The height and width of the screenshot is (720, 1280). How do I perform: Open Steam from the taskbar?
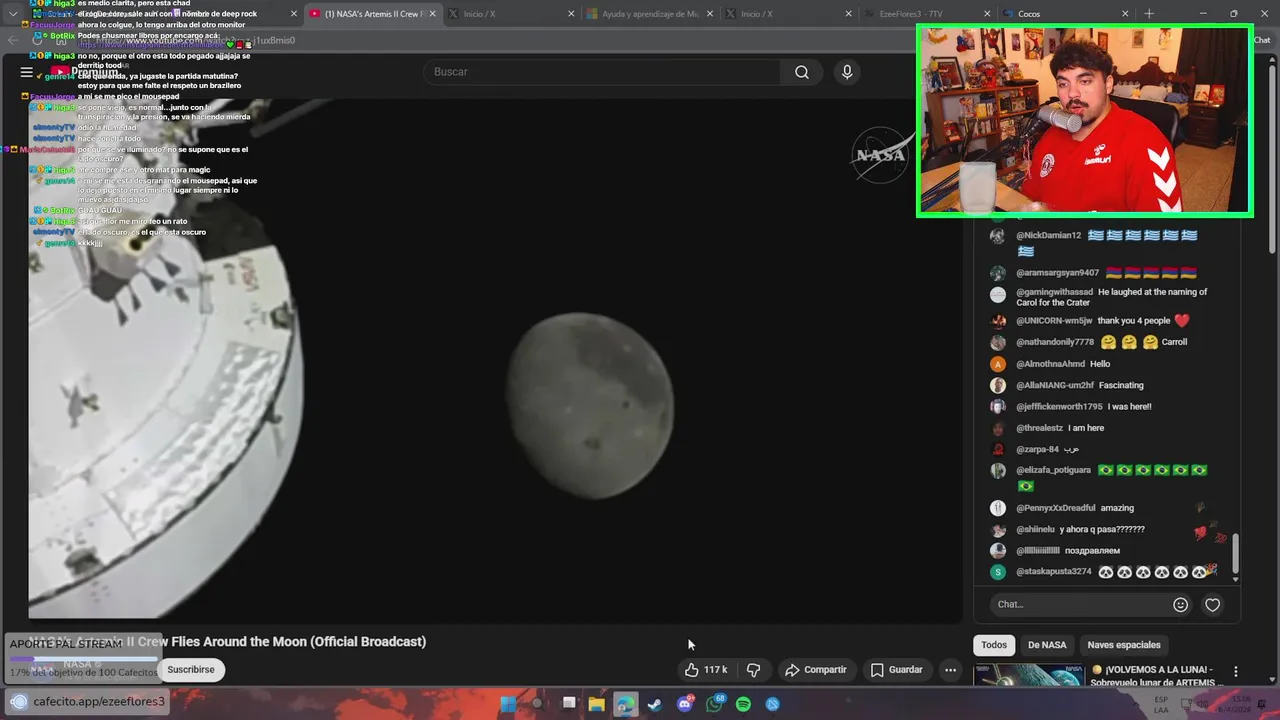point(655,704)
